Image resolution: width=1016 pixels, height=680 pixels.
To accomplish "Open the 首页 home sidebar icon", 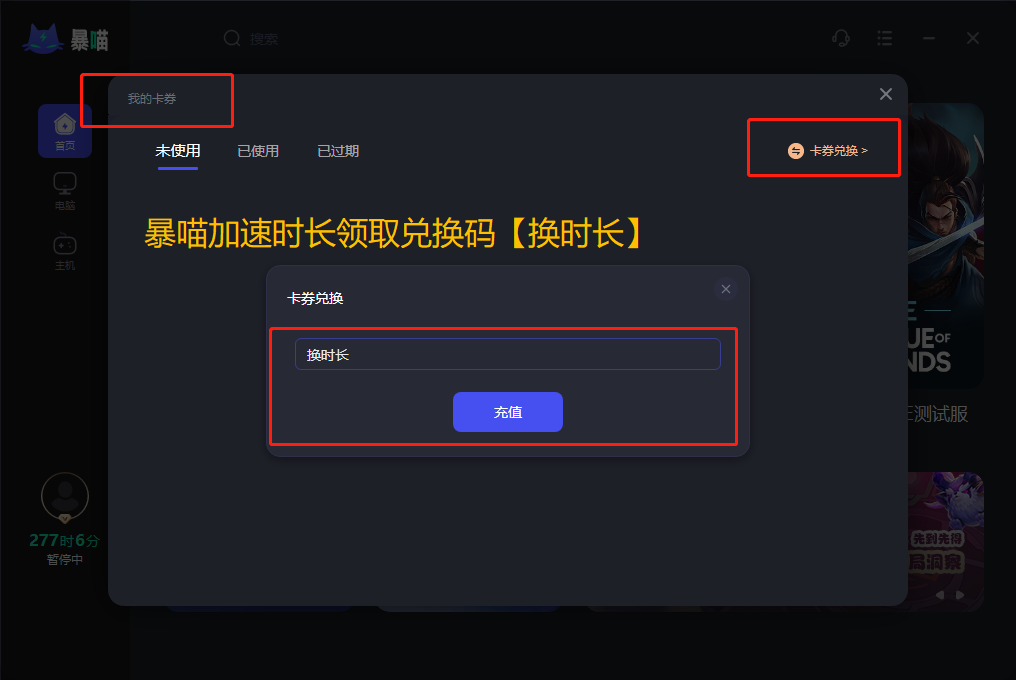I will click(x=65, y=131).
